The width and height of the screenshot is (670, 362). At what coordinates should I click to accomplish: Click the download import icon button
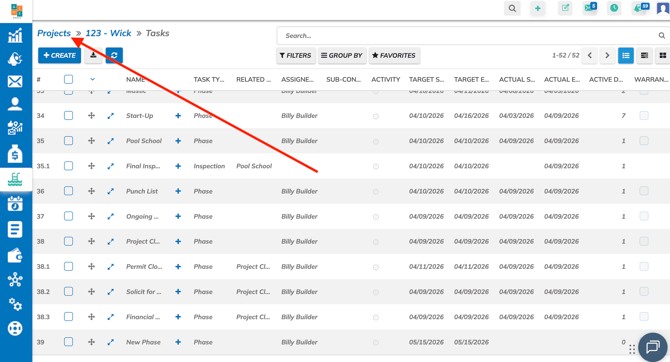pyautogui.click(x=93, y=56)
